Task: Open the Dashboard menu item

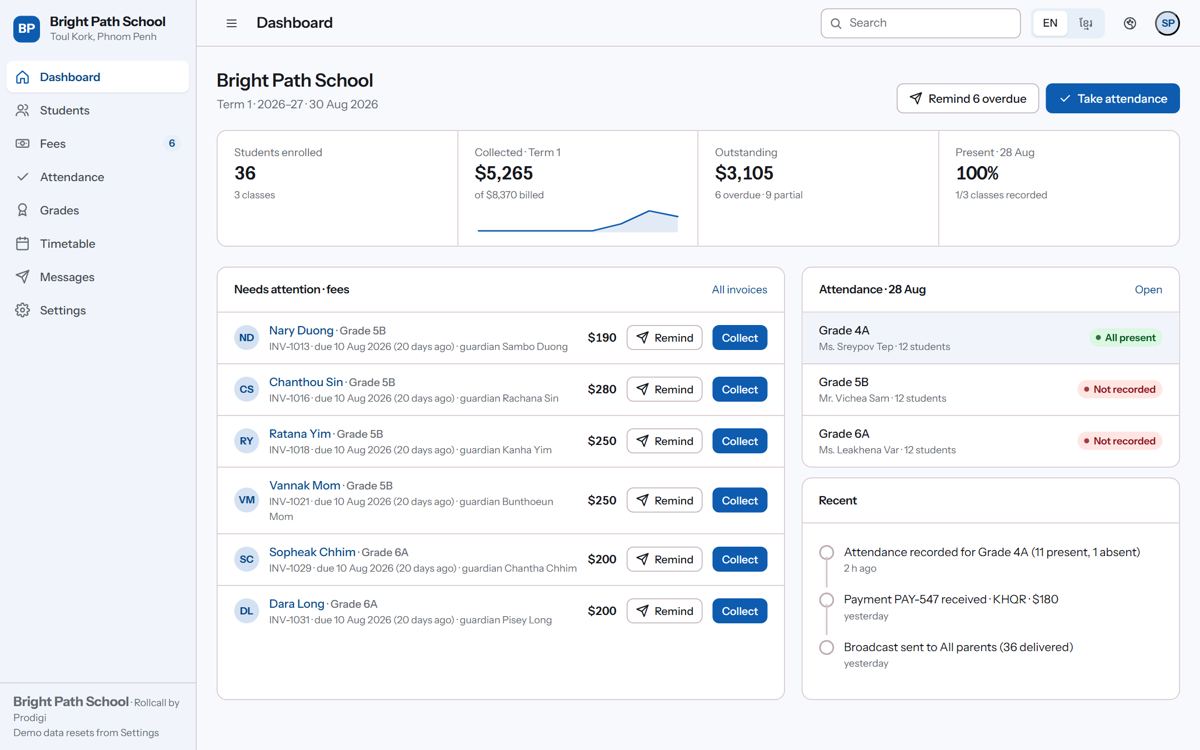Action: [97, 77]
